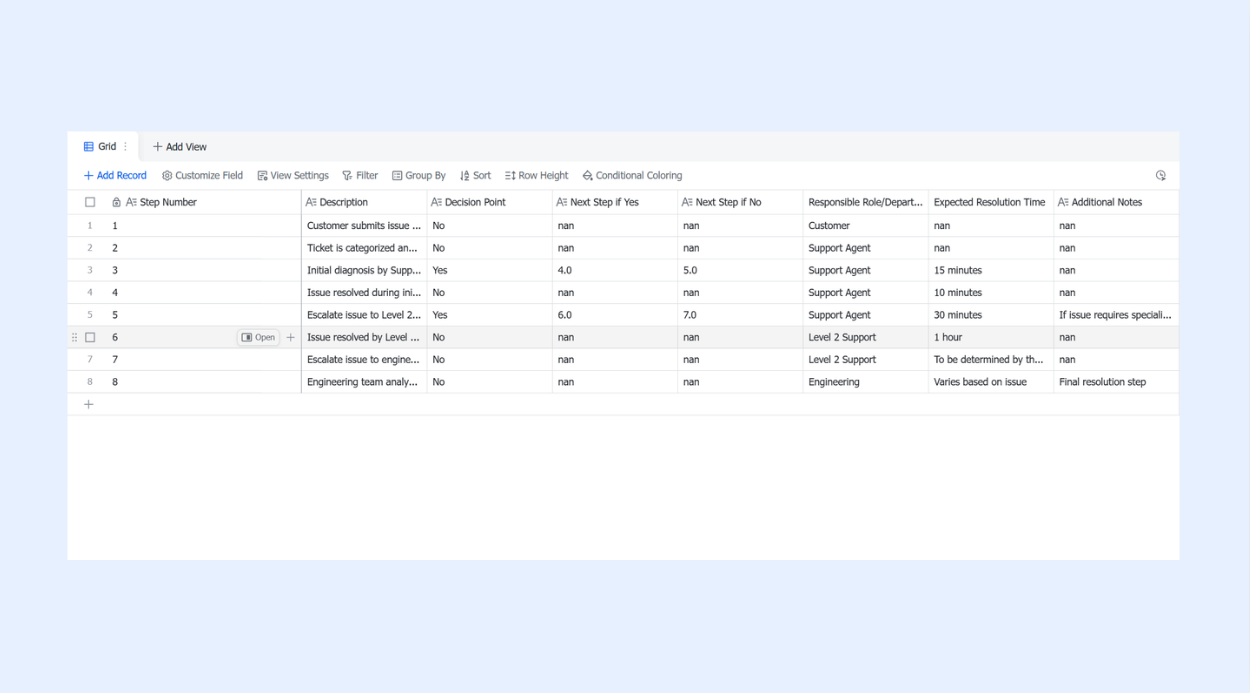The width and height of the screenshot is (1250, 693).
Task: Select 'Varies based on issue' cell
Action: tap(991, 382)
